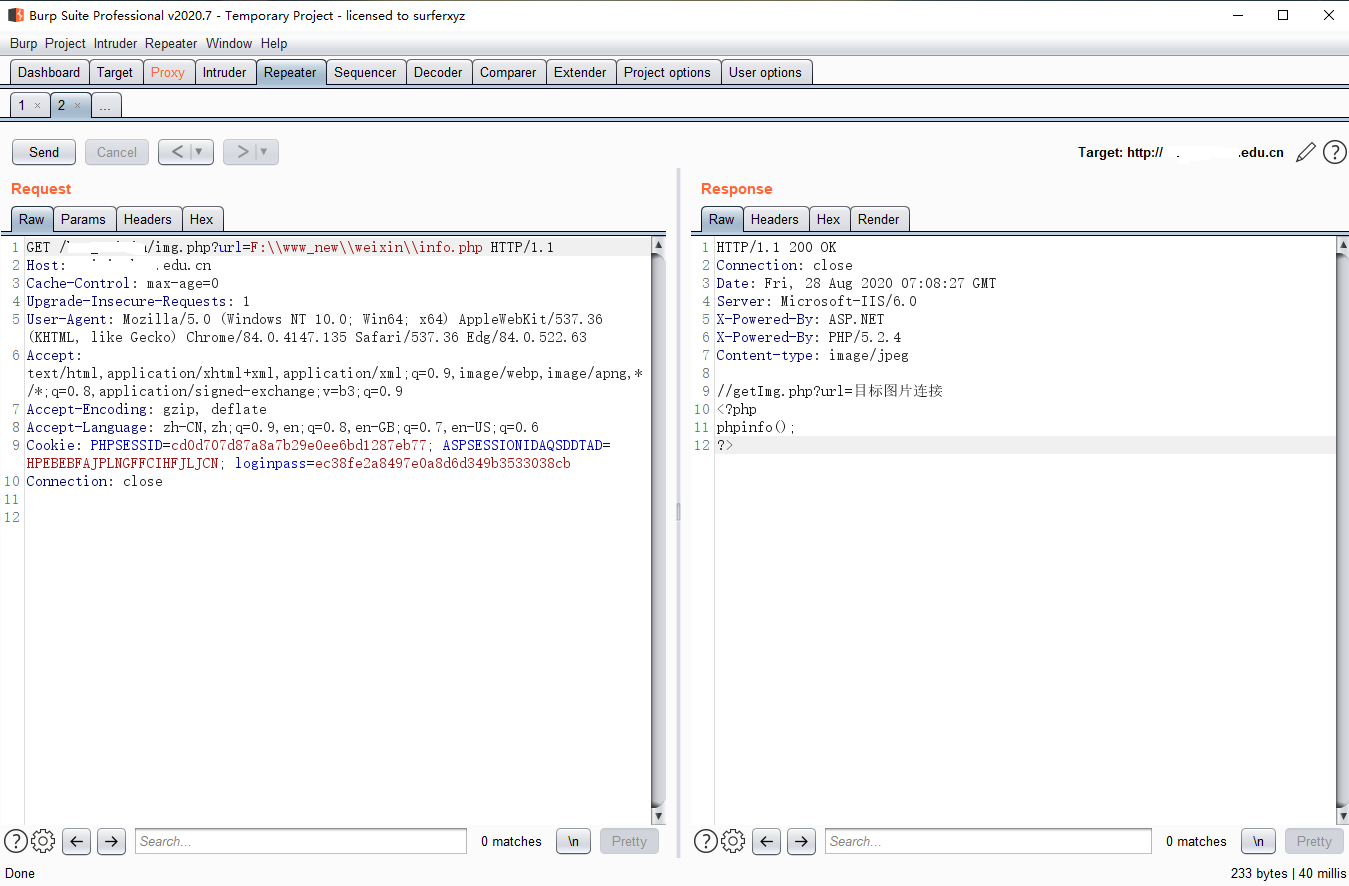The height and width of the screenshot is (886, 1349).
Task: Open the Intruder menu
Action: (116, 43)
